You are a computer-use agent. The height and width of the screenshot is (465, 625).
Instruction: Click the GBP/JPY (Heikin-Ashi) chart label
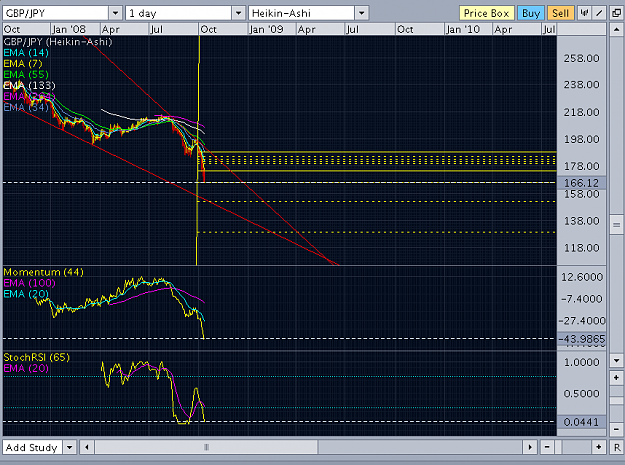[x=58, y=42]
